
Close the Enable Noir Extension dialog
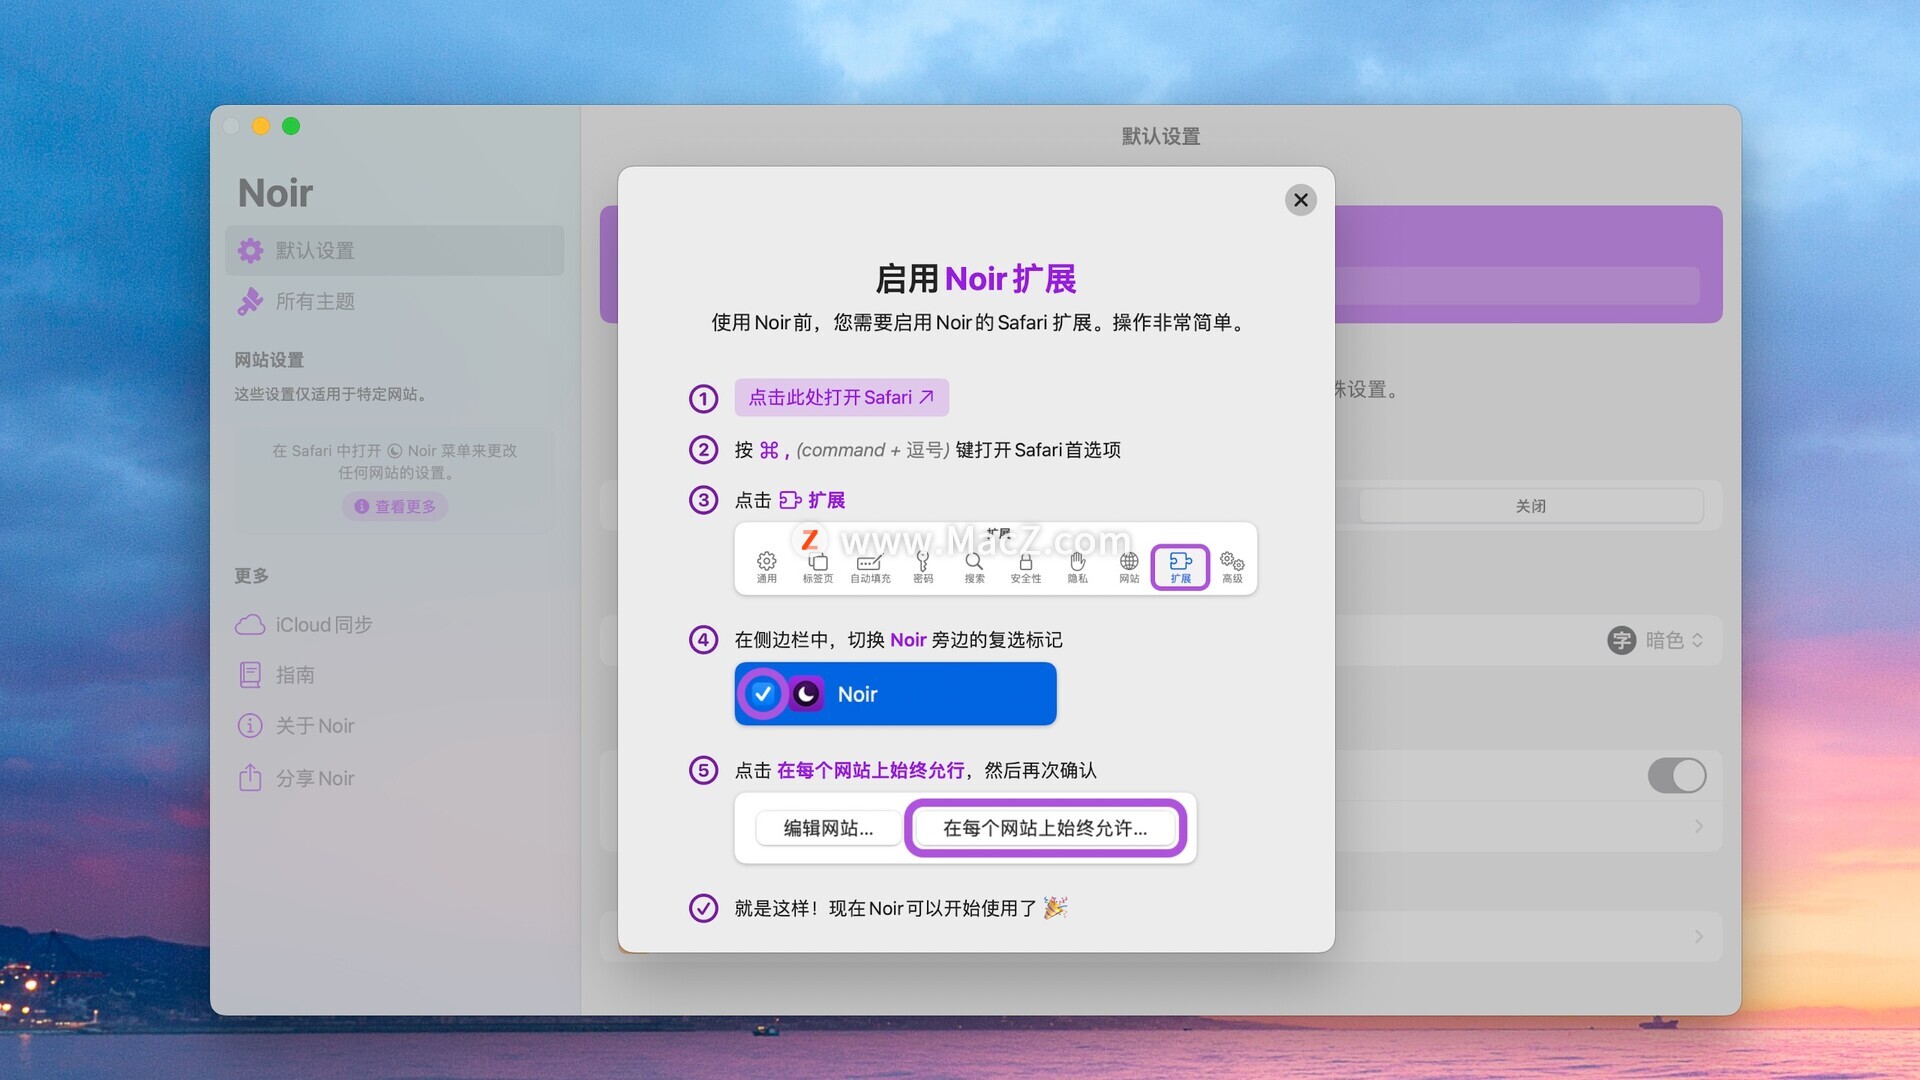coord(1300,200)
